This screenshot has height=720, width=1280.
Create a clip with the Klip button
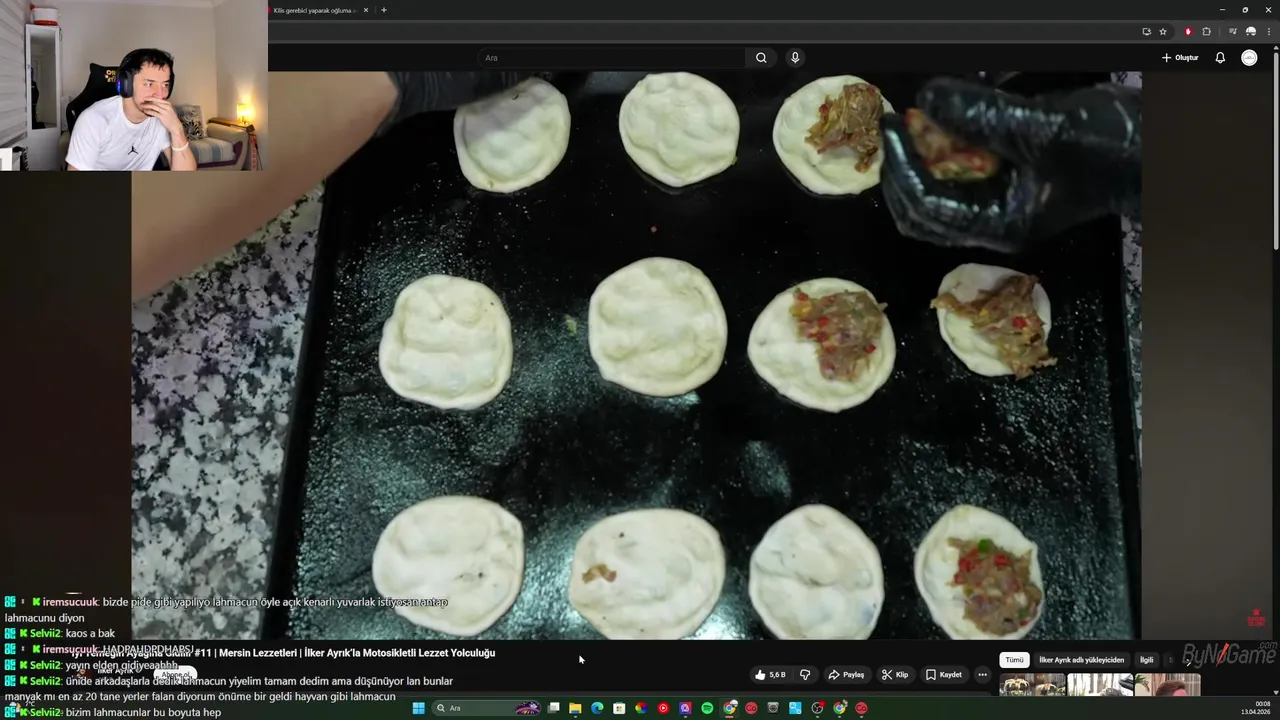[x=895, y=675]
